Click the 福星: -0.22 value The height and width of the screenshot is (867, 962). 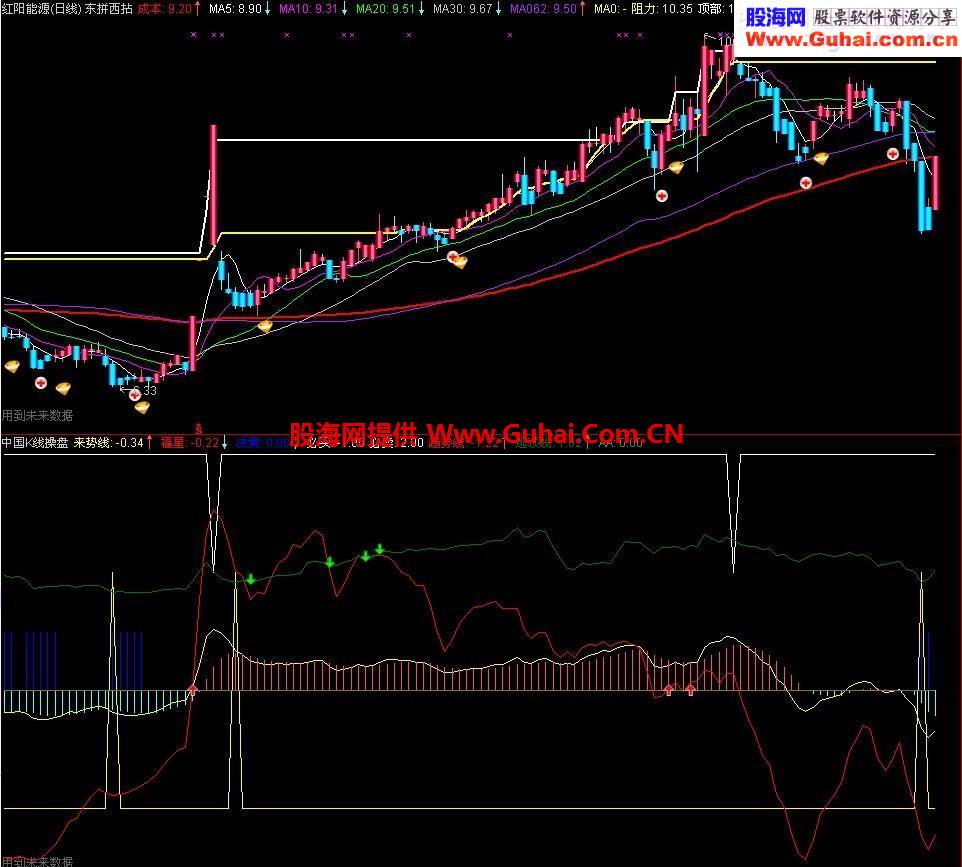[190, 442]
